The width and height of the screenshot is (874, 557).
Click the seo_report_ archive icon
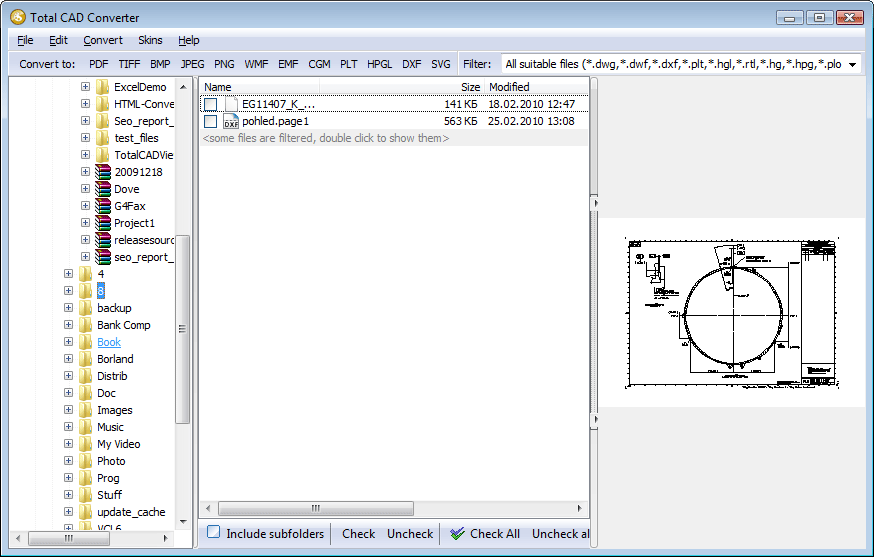103,257
